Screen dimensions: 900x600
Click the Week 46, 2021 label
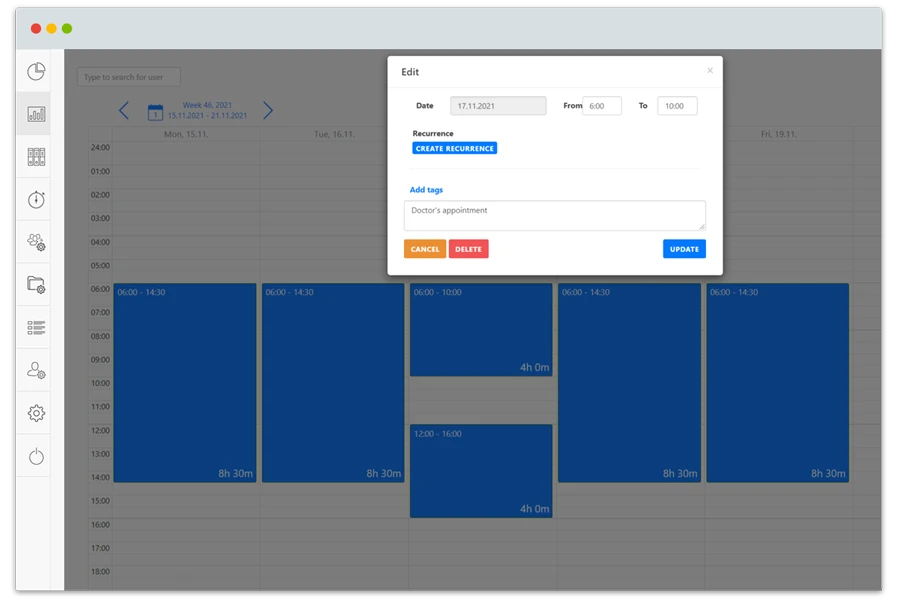[x=207, y=105]
